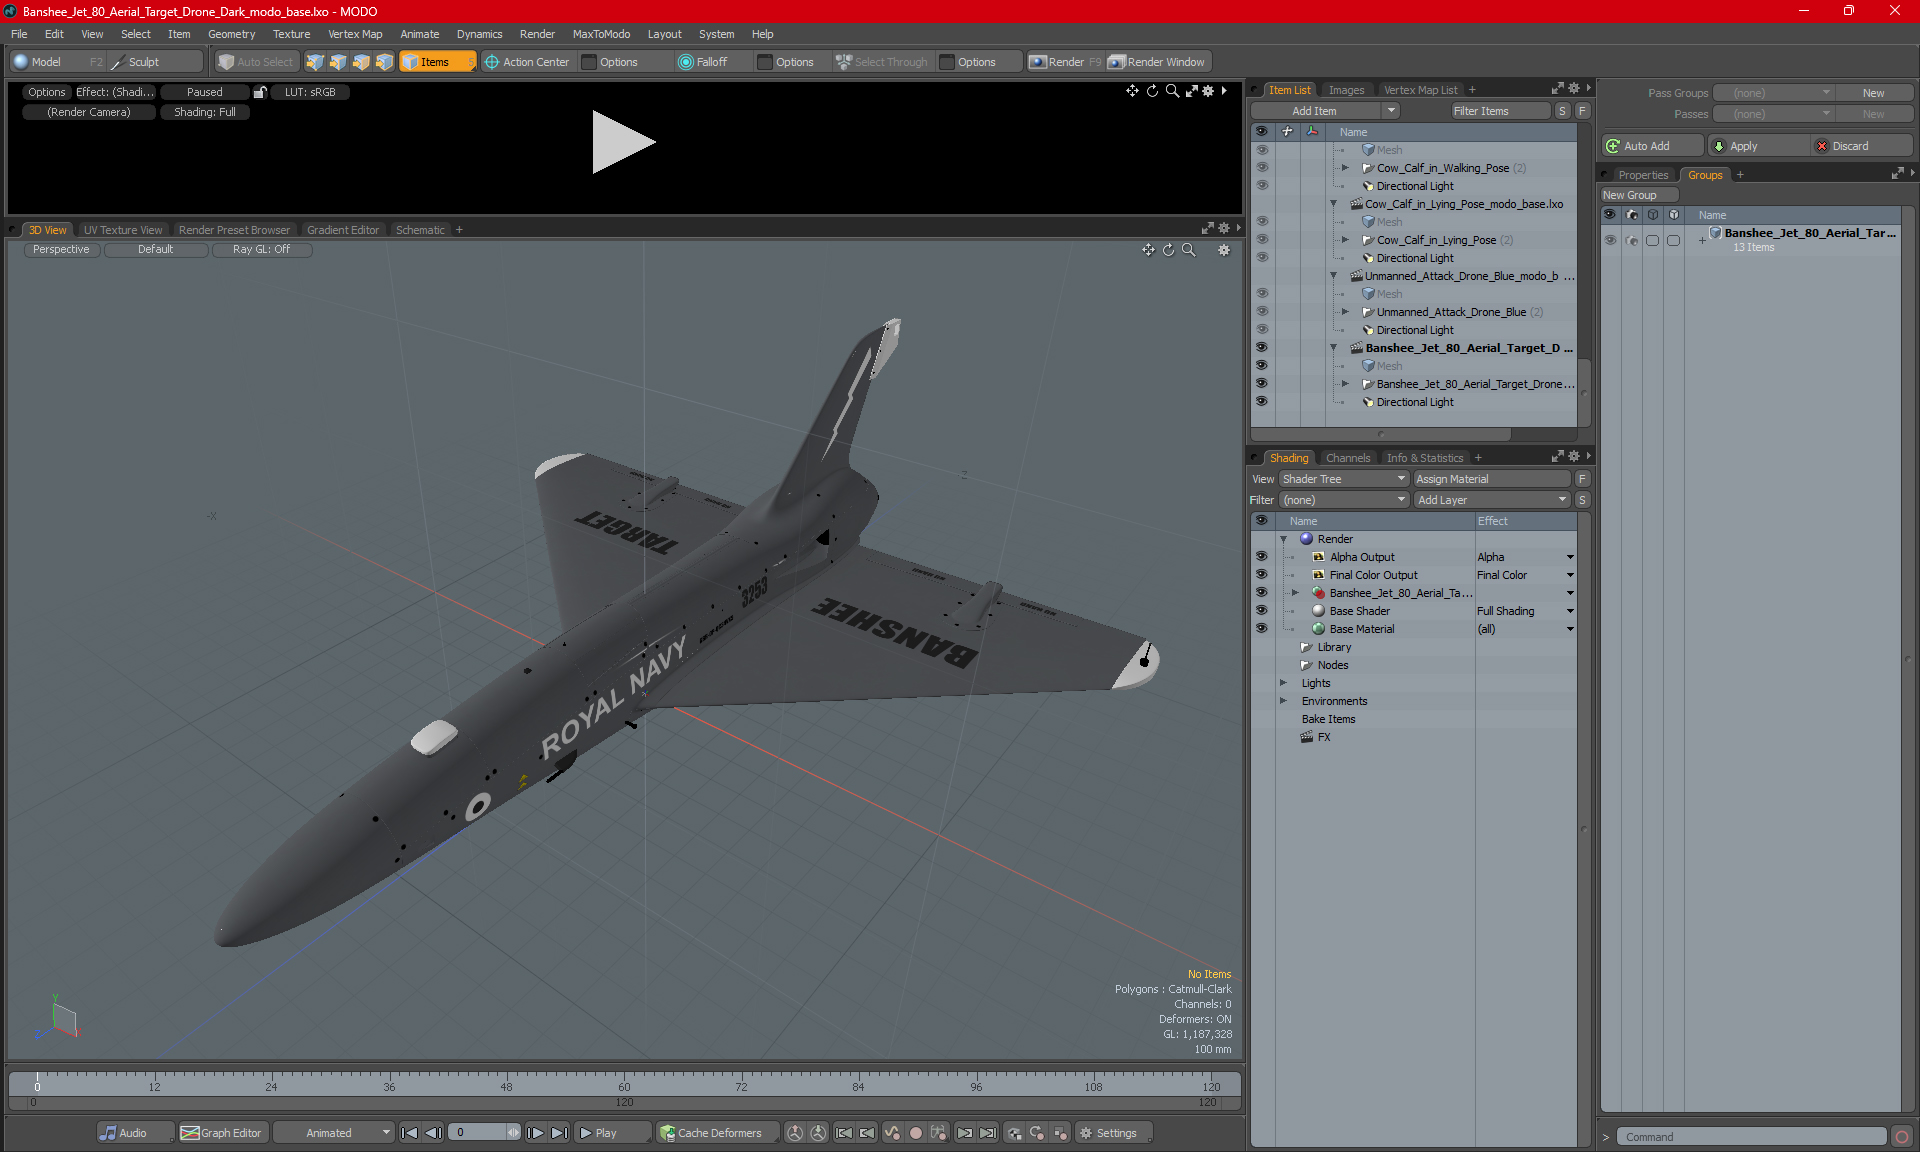
Task: Switch to UV Texture View tab
Action: [x=123, y=230]
